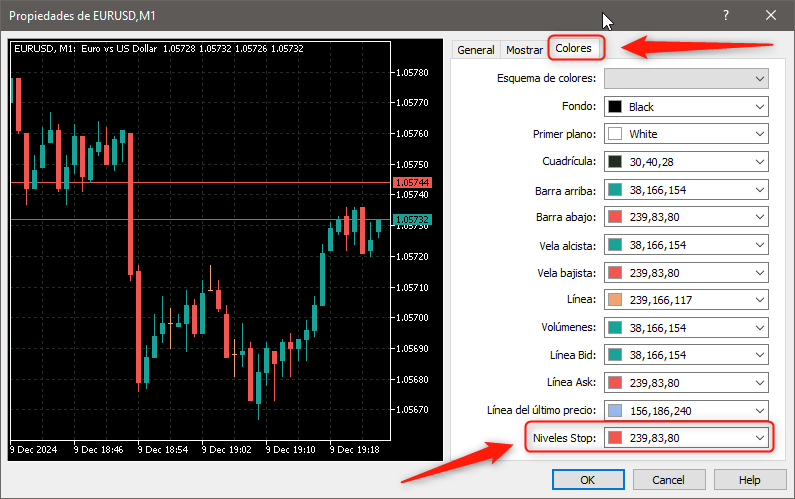This screenshot has height=499, width=795.
Task: Open the Mostrar tab
Action: (x=524, y=50)
